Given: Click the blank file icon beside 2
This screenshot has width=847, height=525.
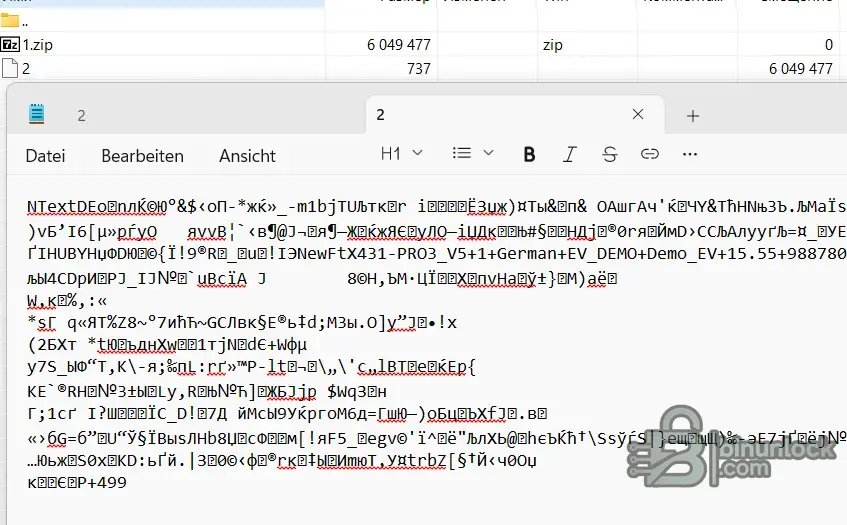Looking at the screenshot, I should [10, 69].
